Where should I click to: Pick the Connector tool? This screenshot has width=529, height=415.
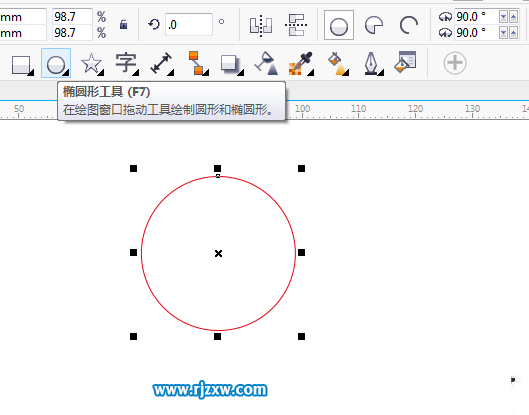click(197, 63)
